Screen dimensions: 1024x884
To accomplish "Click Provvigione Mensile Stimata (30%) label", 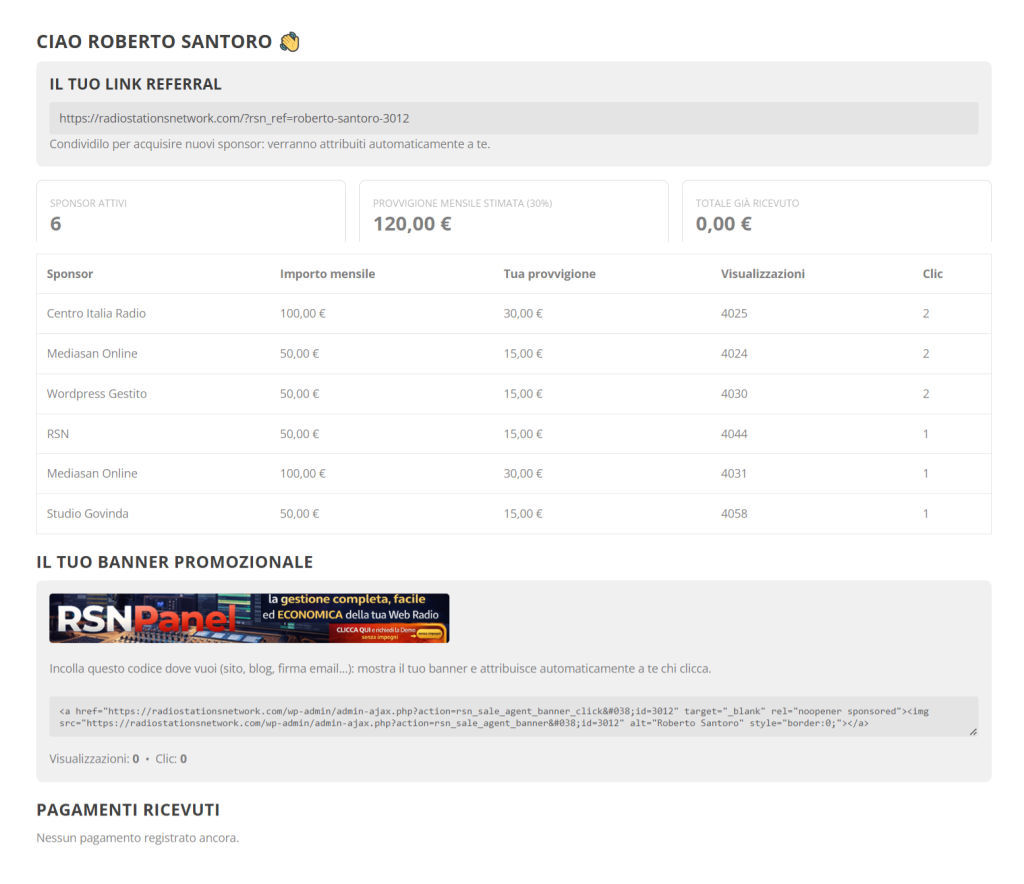I will click(462, 203).
